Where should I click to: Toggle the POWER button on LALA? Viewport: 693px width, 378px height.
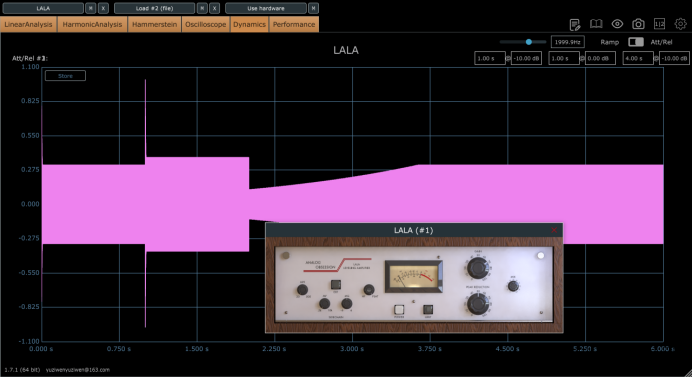pyautogui.click(x=399, y=309)
